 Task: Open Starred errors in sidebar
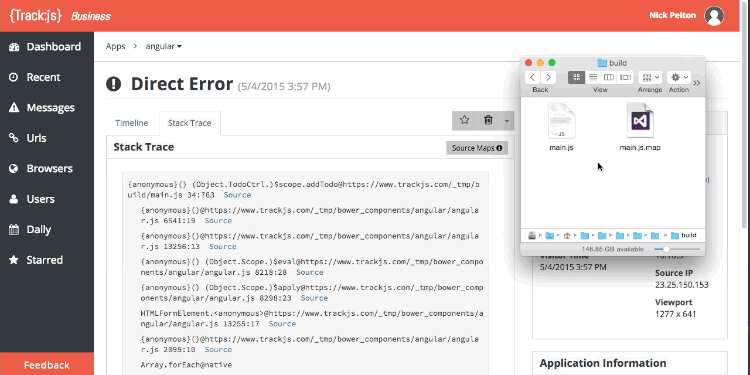click(x=47, y=260)
